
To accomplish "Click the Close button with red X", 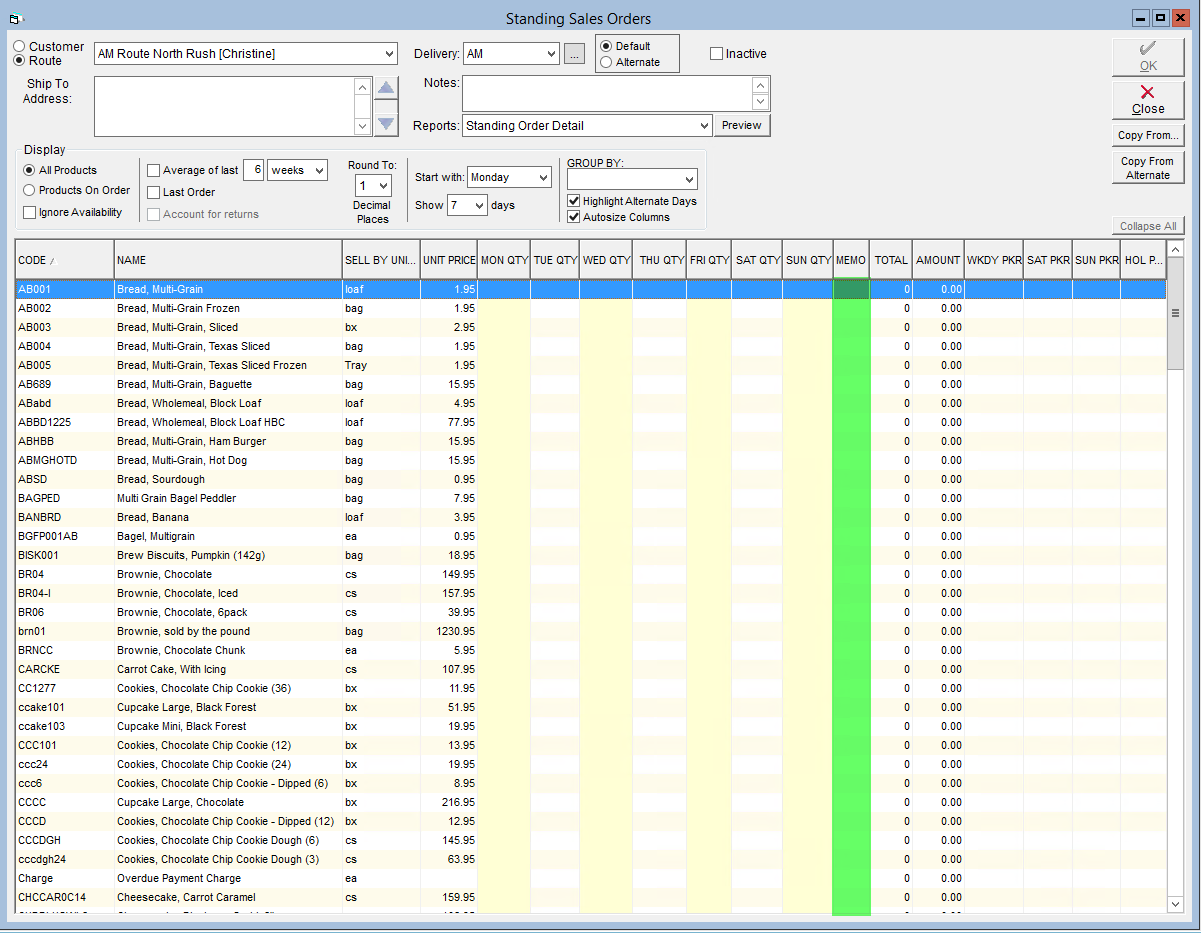I will coord(1148,100).
